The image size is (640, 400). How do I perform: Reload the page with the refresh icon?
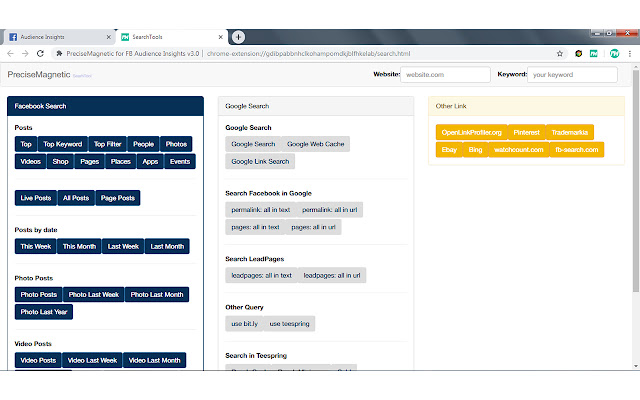tap(43, 53)
